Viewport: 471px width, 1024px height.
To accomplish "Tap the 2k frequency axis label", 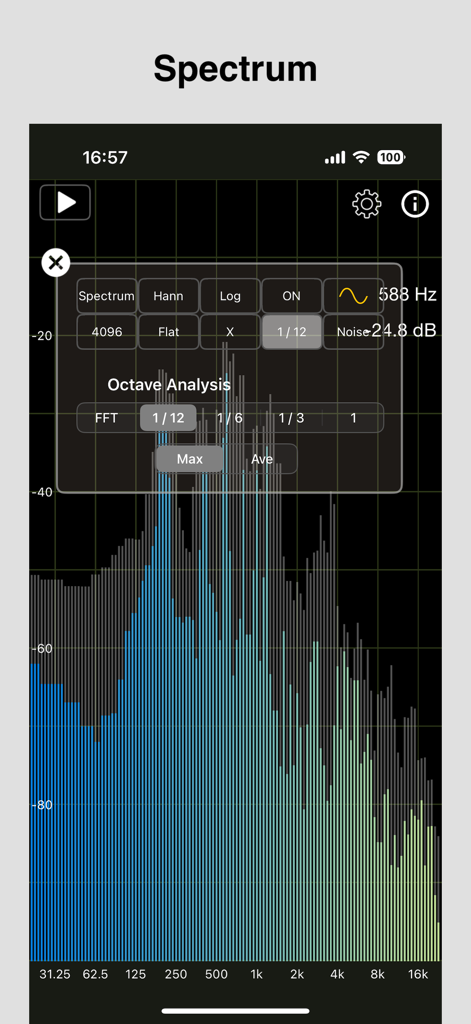I will 297,974.
